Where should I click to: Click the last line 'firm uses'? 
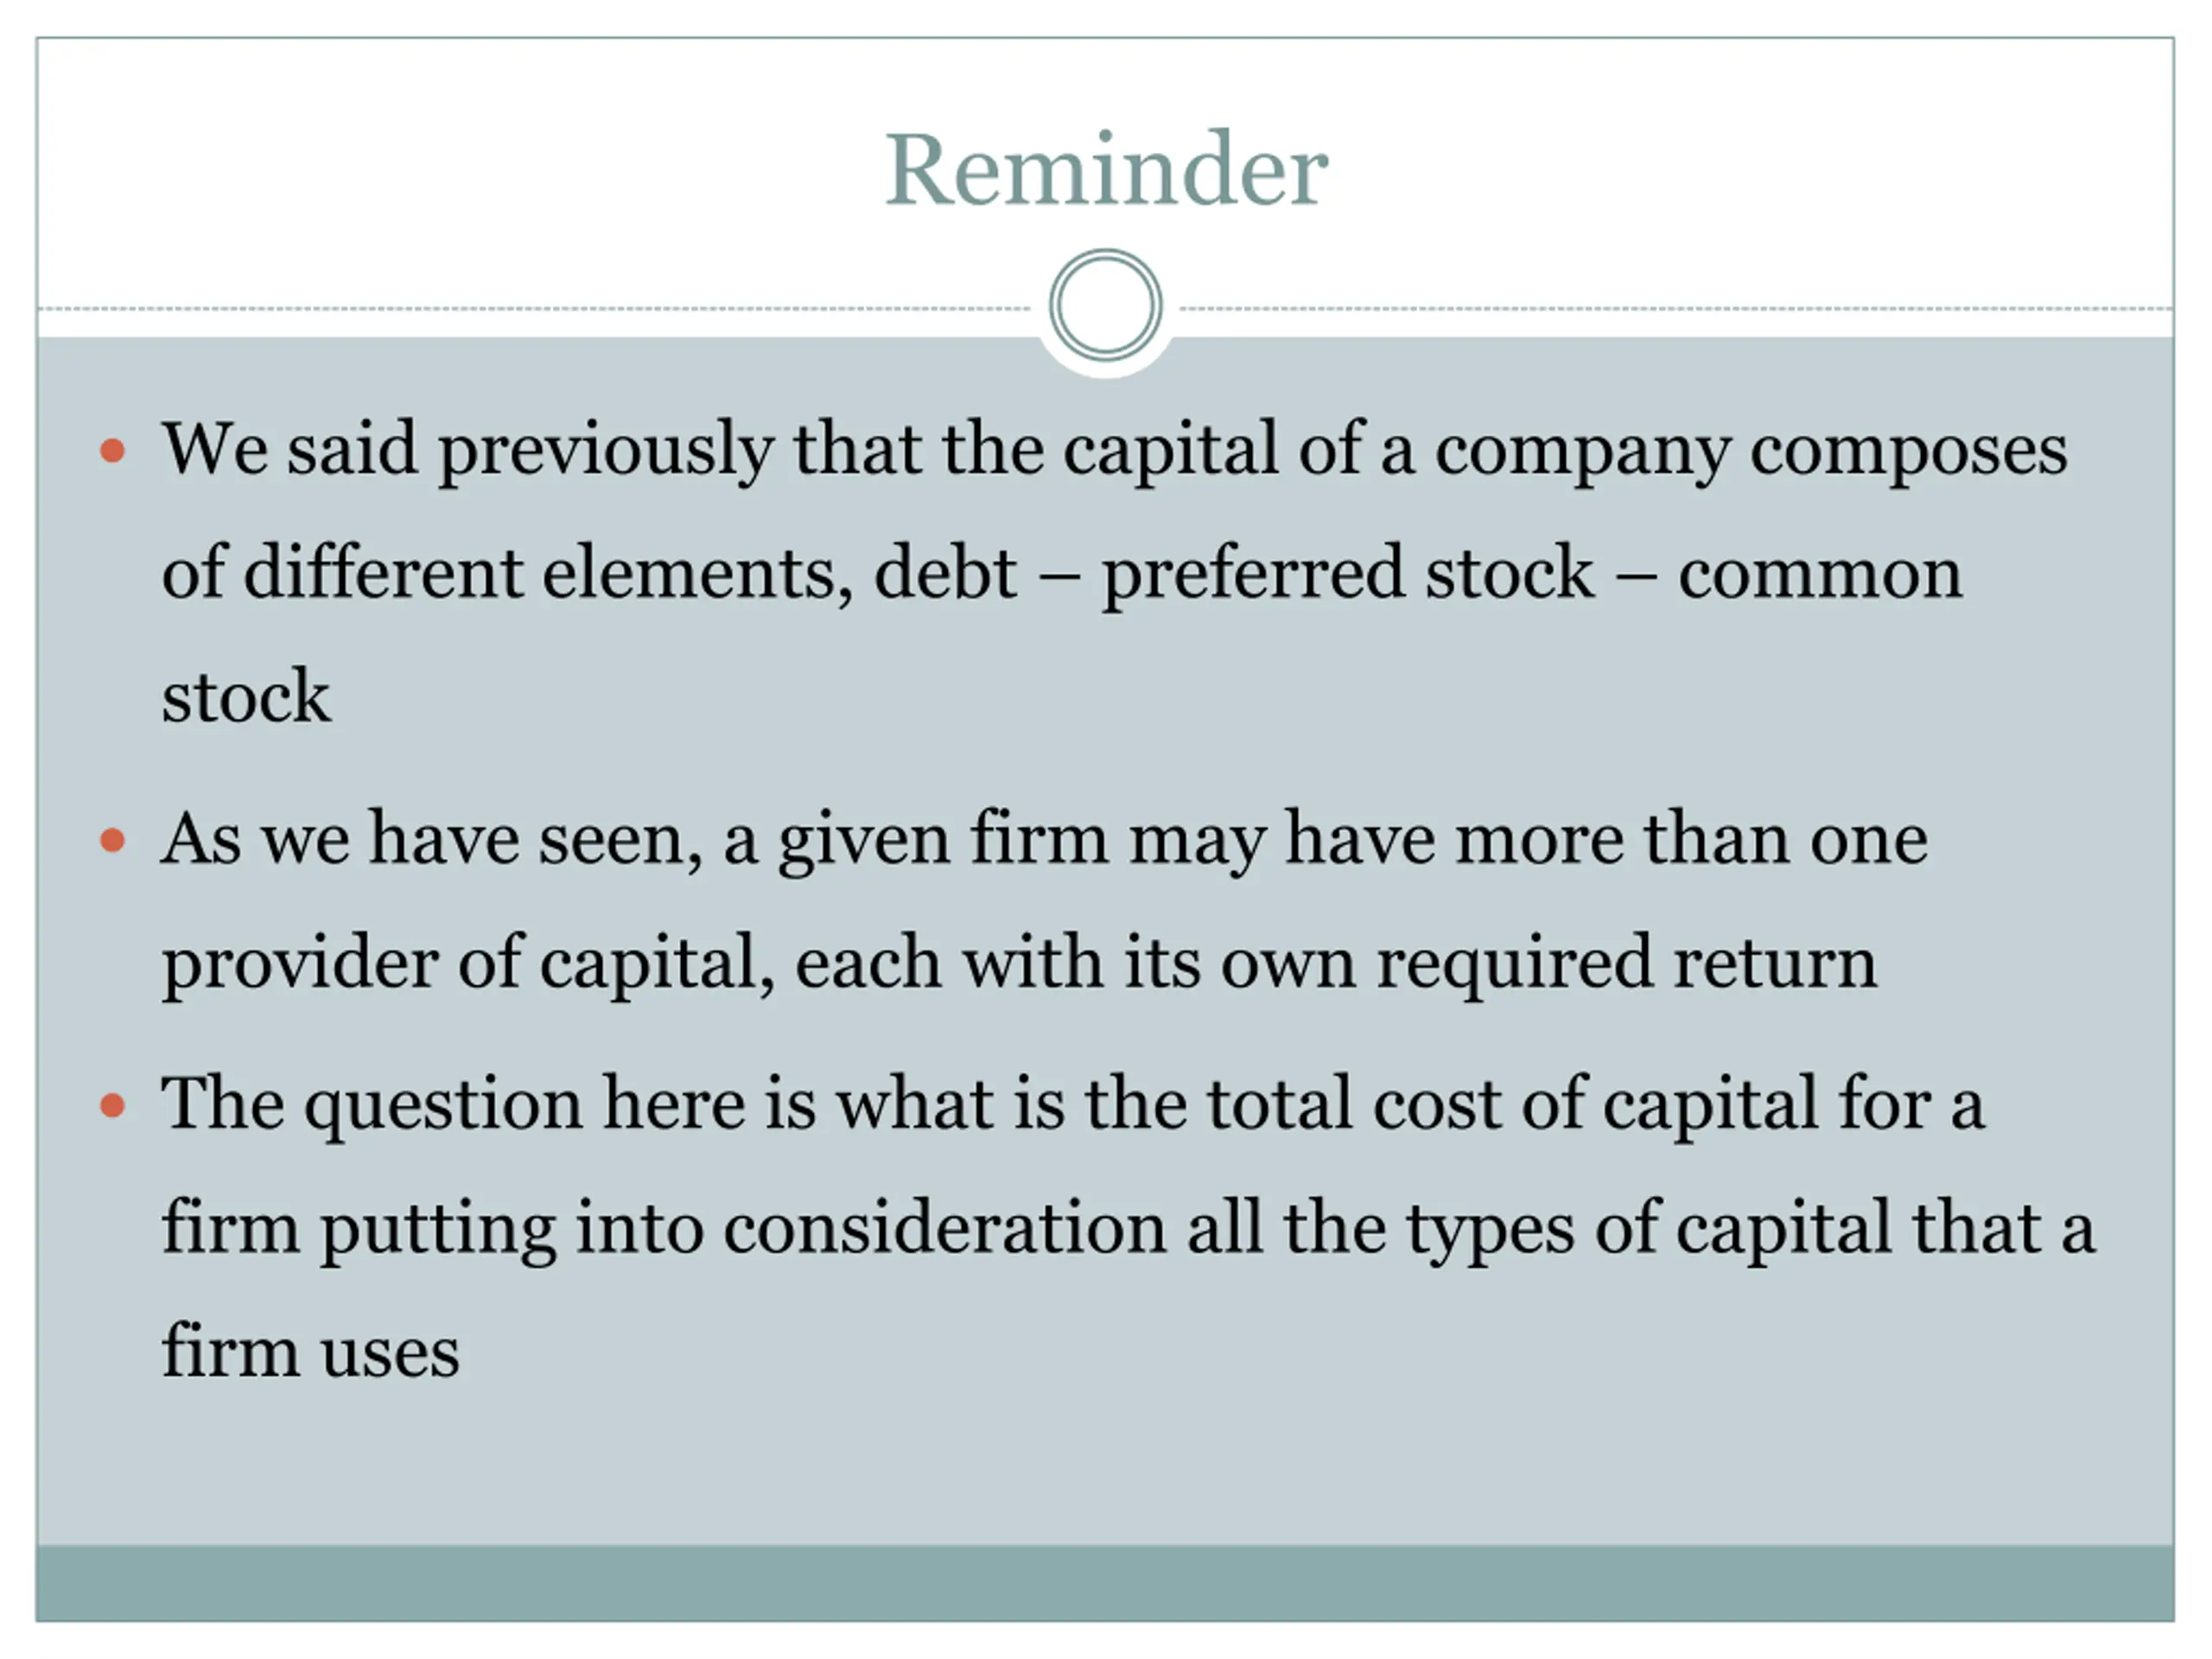click(310, 1351)
